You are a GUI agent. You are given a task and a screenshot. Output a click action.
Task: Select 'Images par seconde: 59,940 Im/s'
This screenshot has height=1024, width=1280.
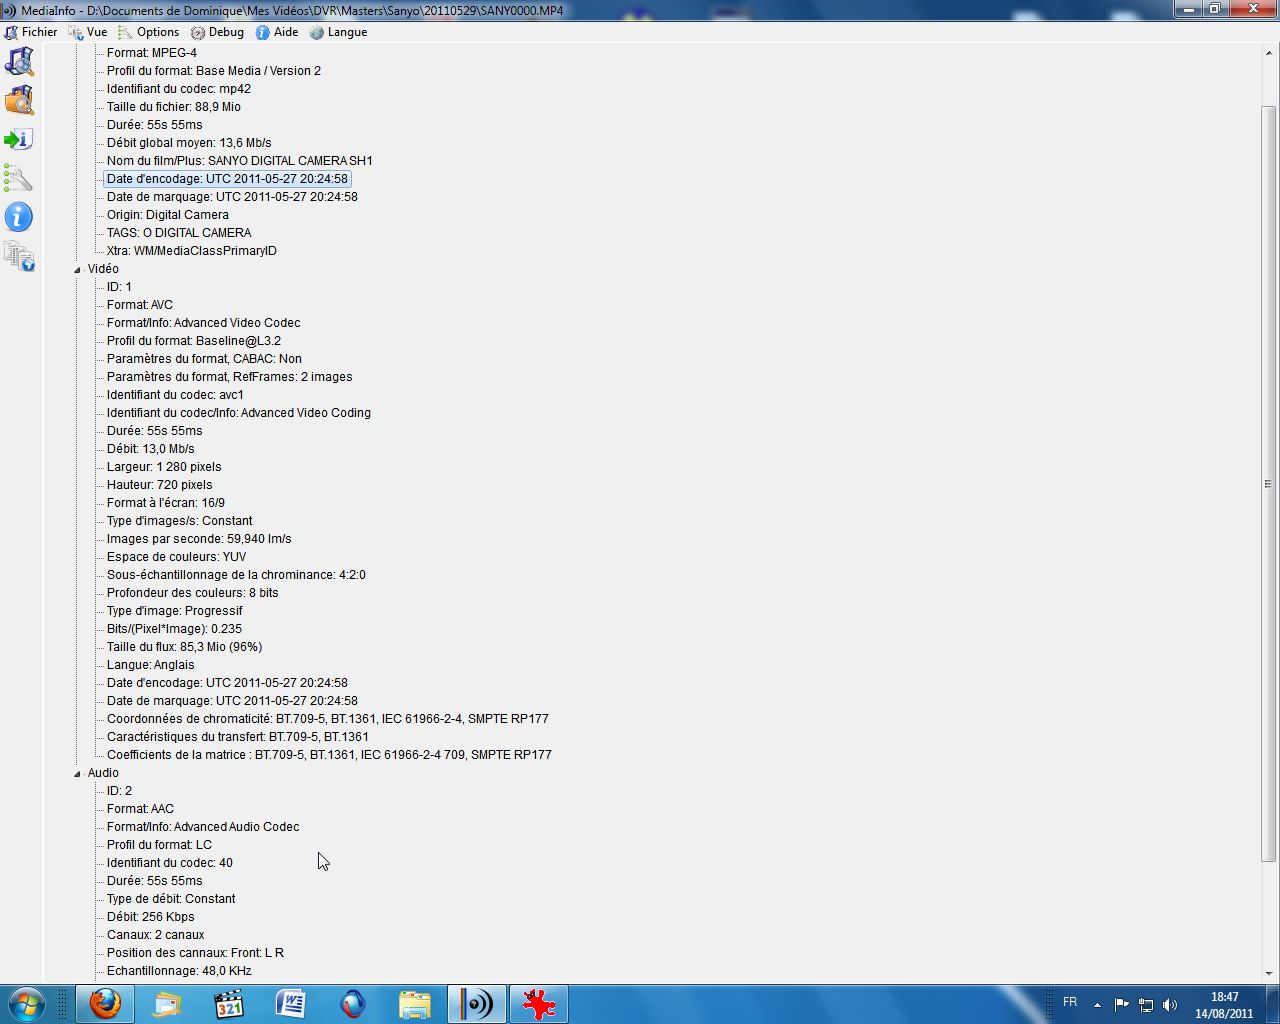(x=199, y=539)
